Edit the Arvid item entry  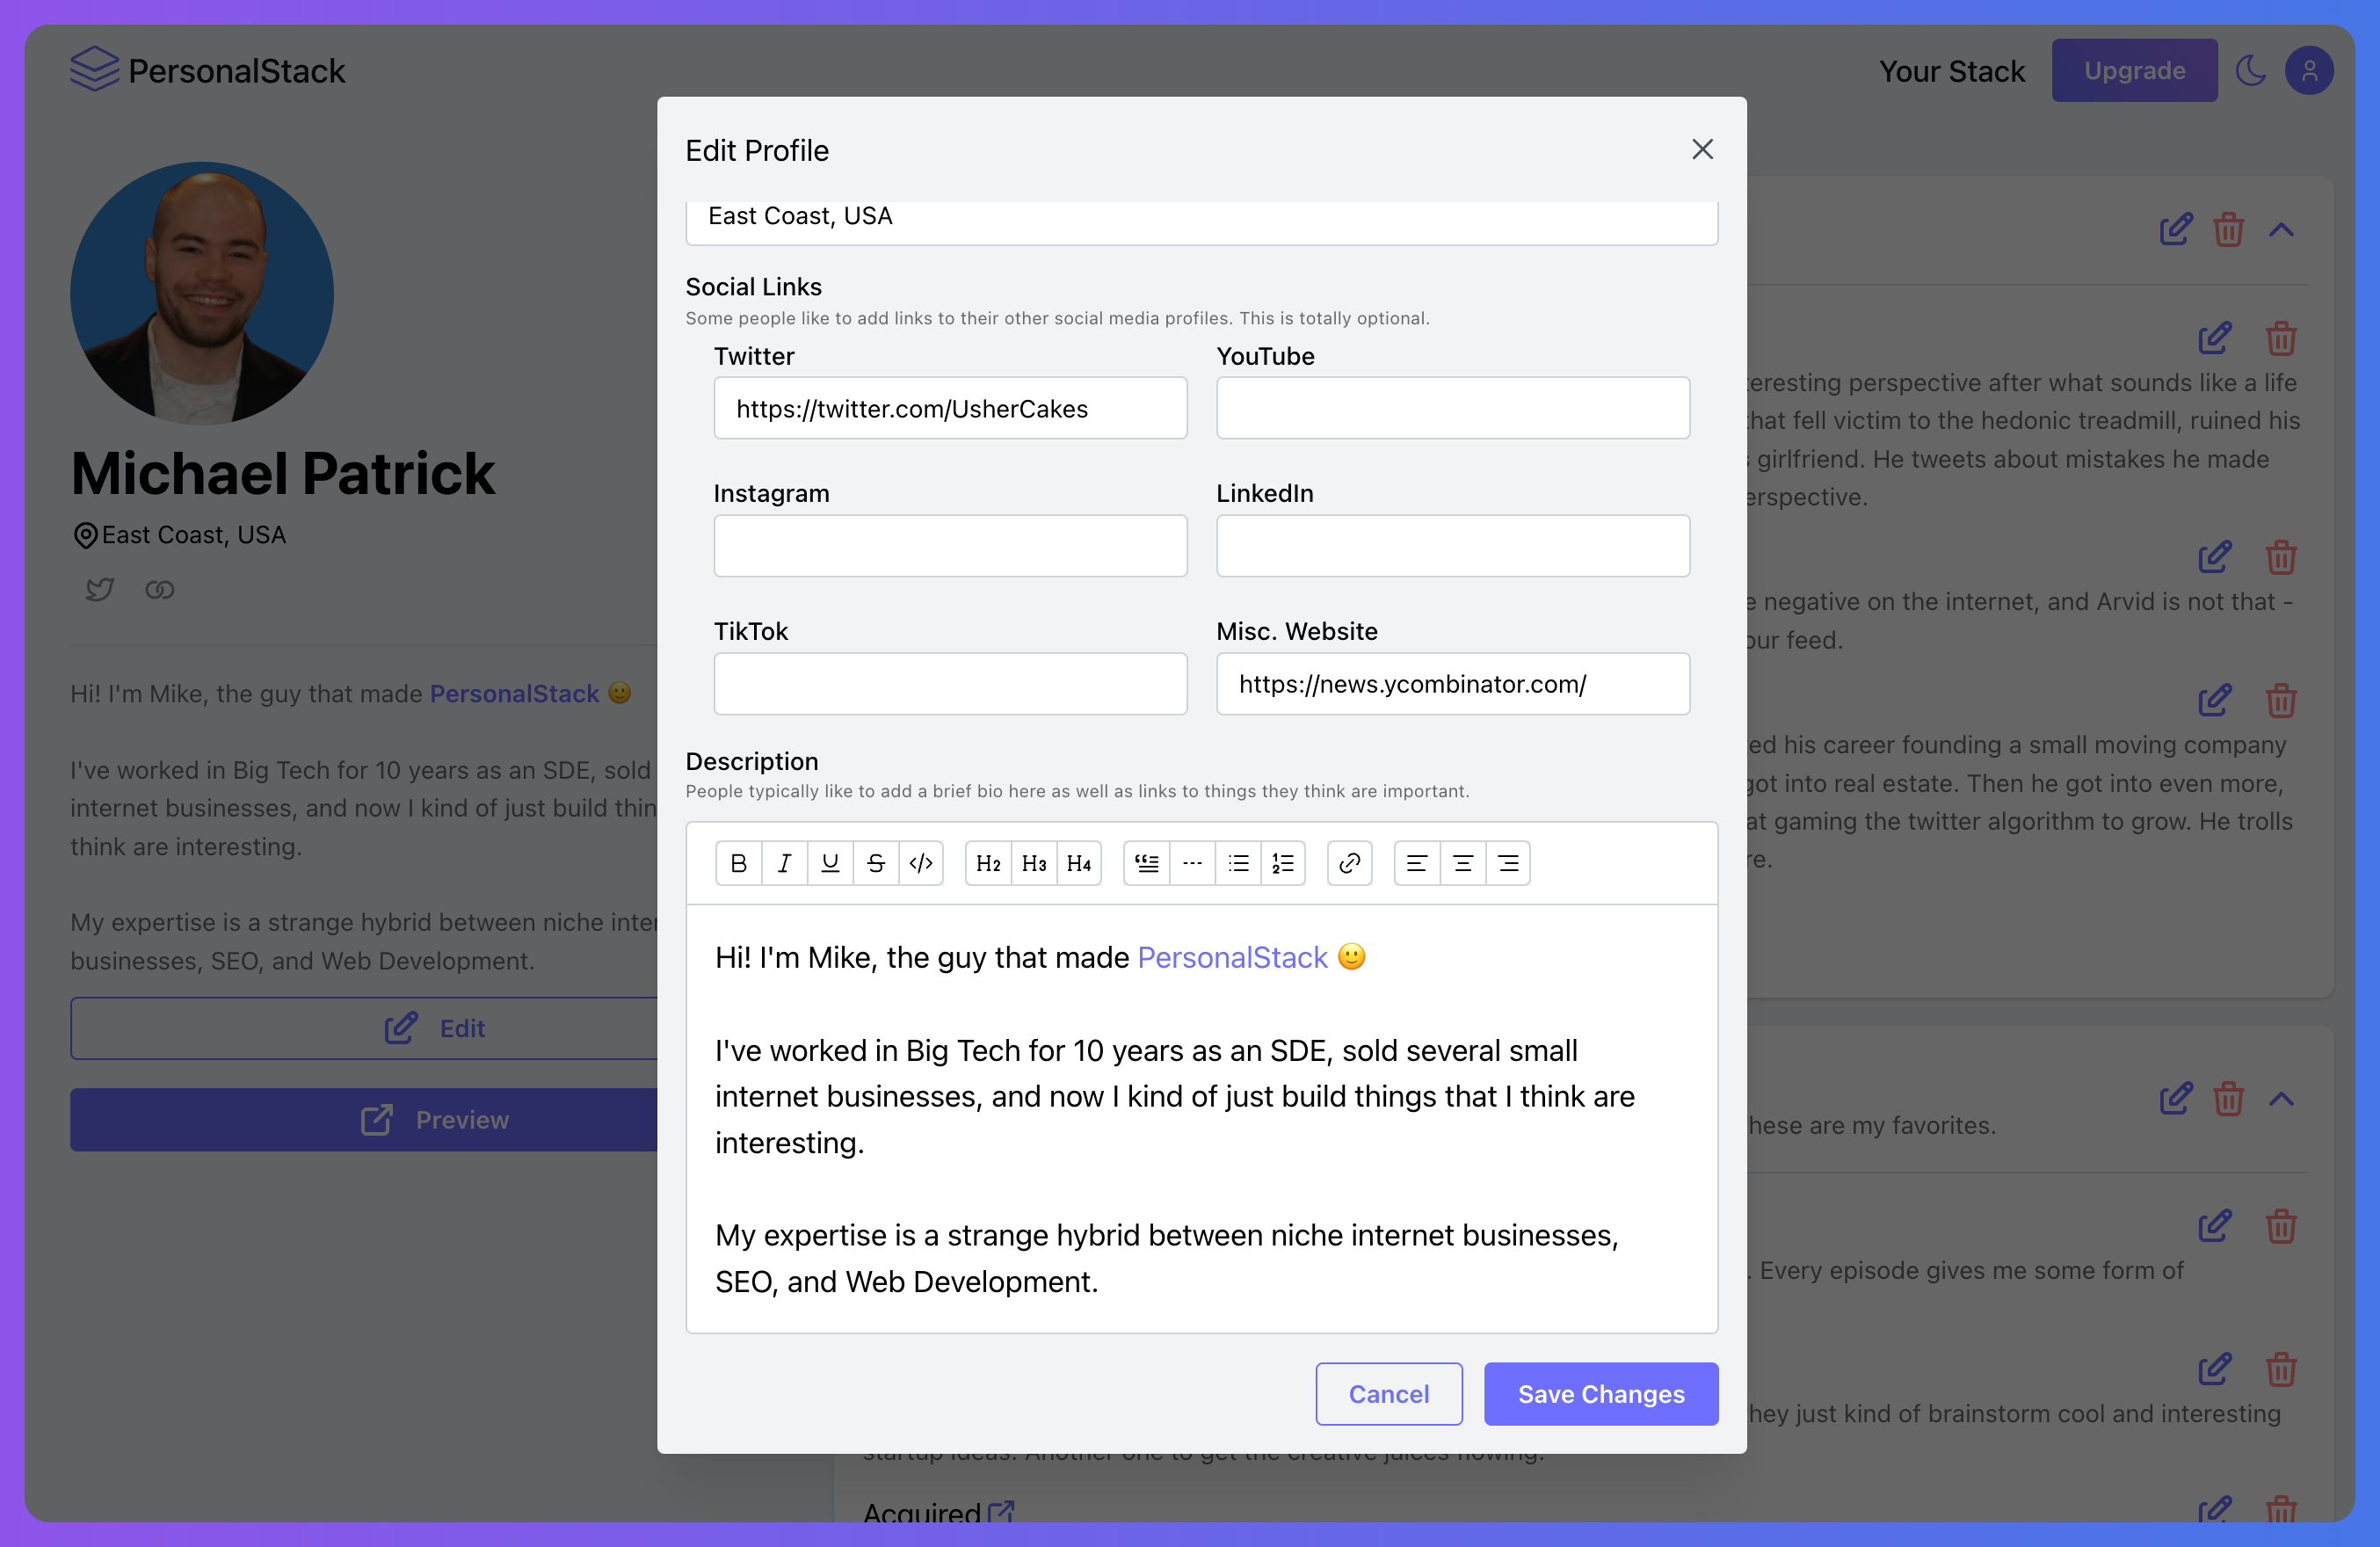click(2215, 557)
